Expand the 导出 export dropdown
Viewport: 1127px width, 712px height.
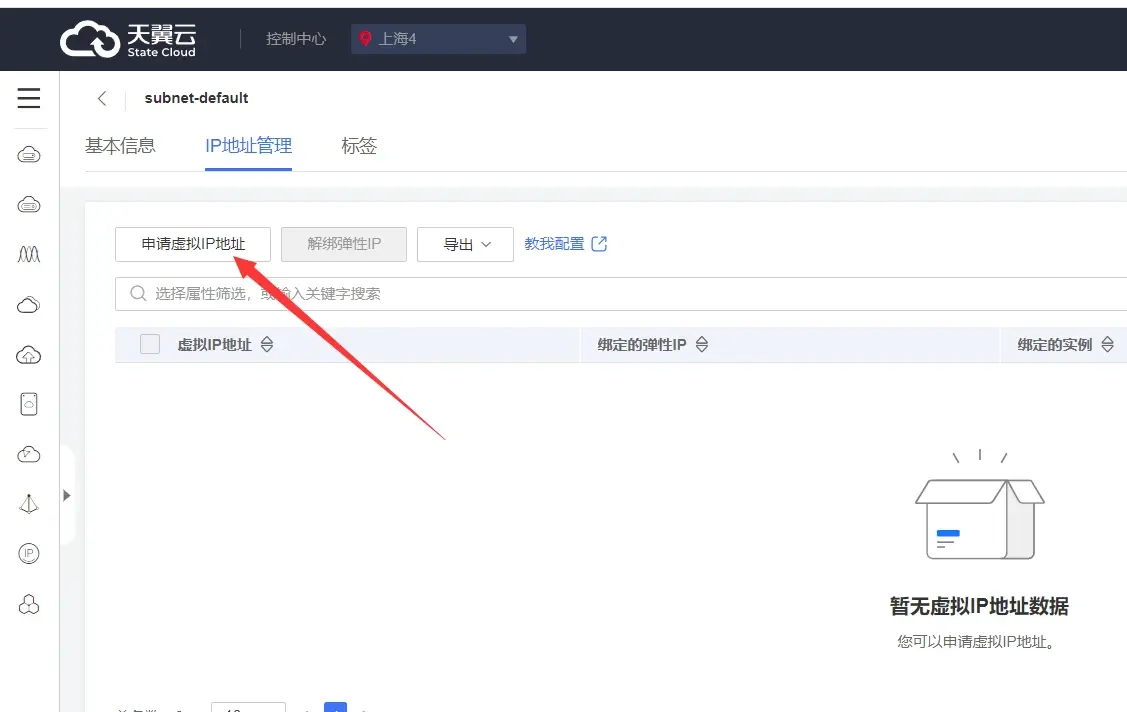465,244
